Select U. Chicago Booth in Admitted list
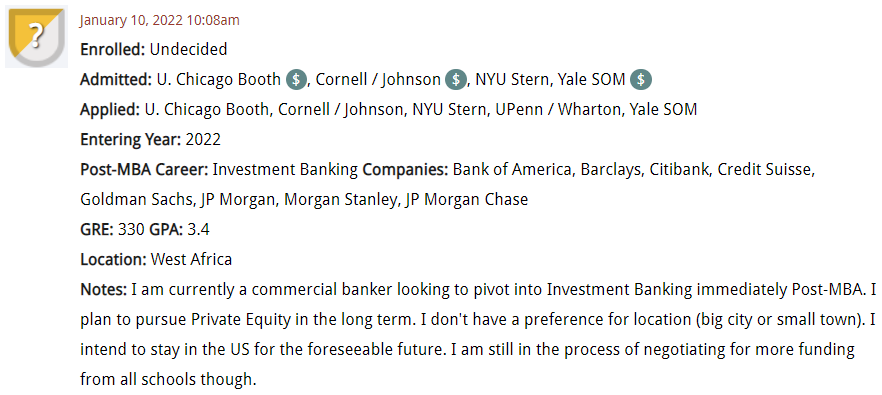 (x=219, y=80)
